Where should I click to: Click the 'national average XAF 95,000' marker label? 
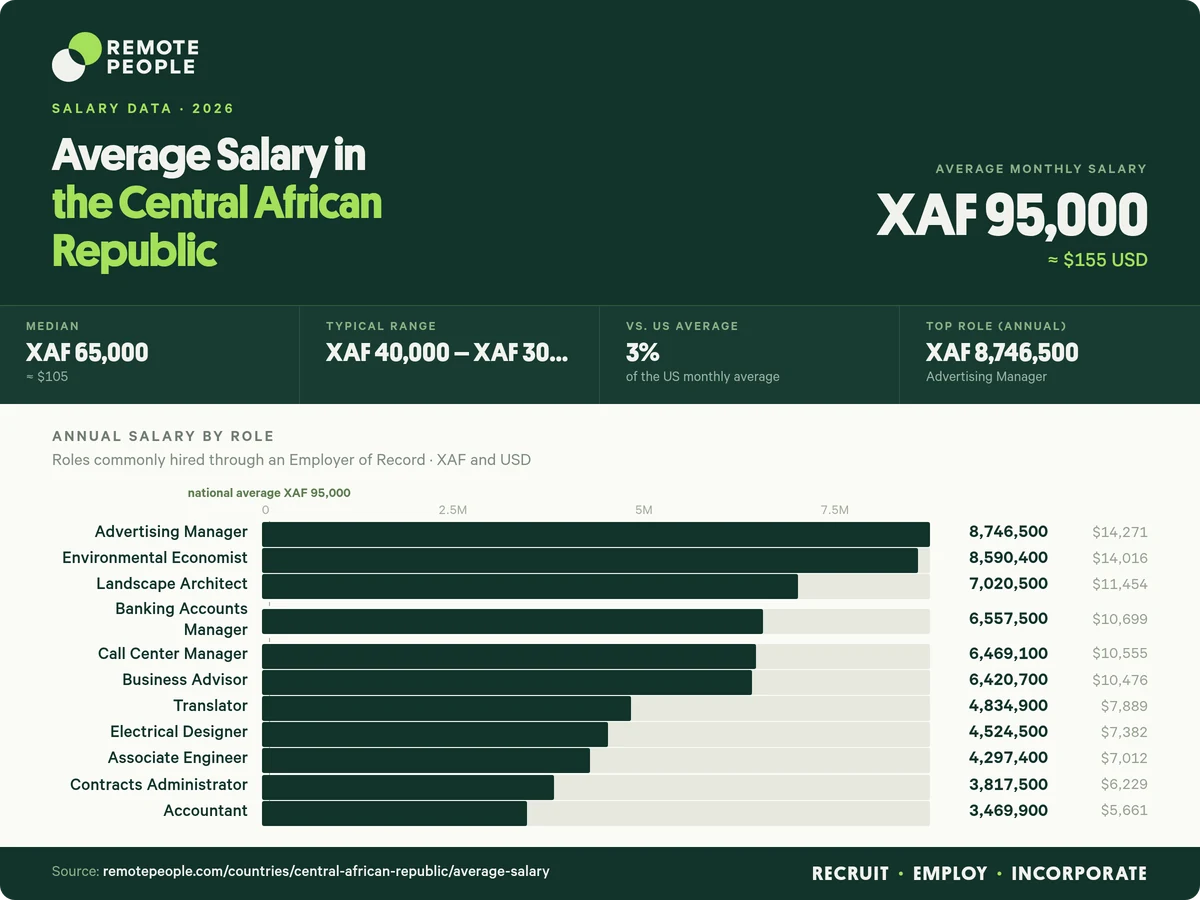(x=269, y=493)
